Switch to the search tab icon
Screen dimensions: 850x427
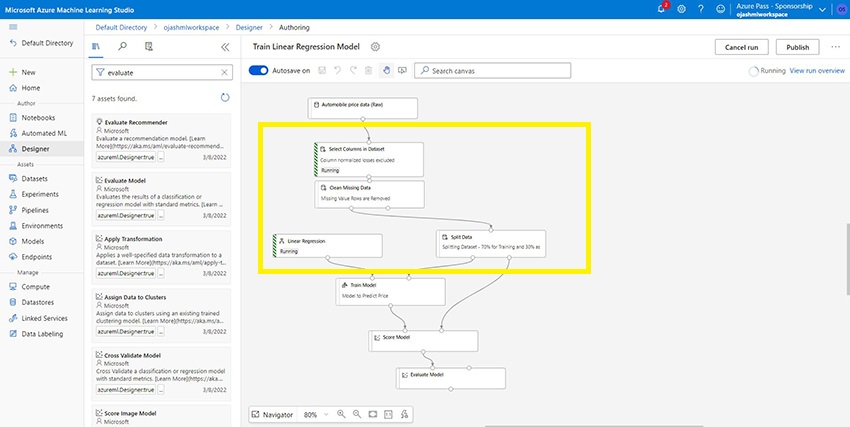123,47
